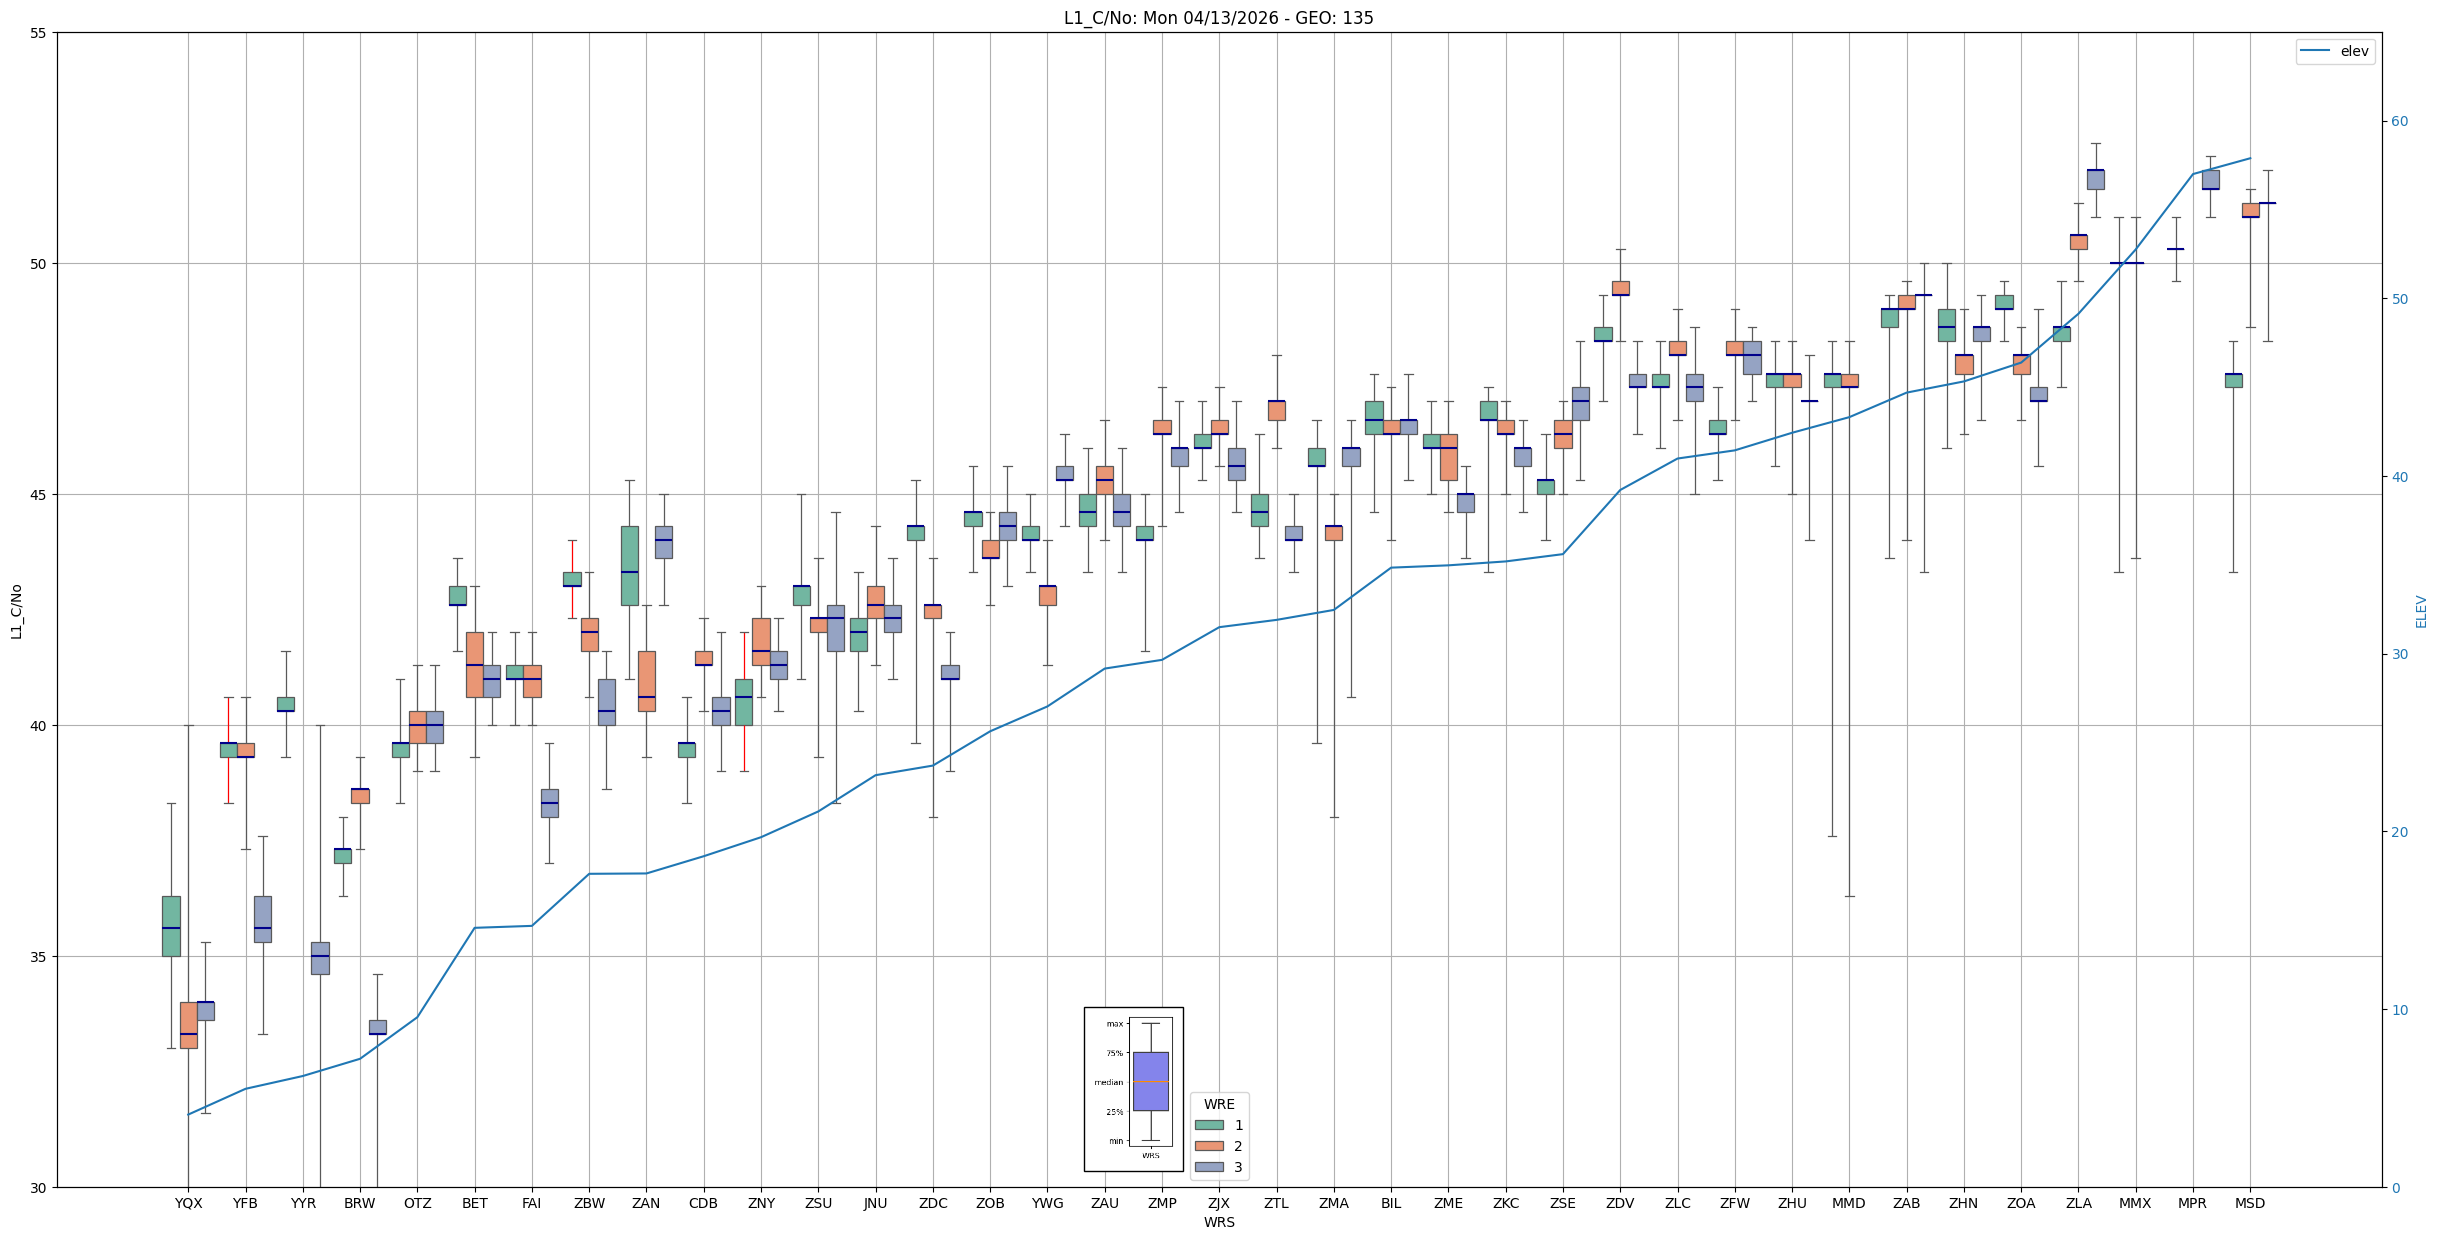Click the YQX station label
This screenshot has height=1240, width=2438.
(188, 1203)
